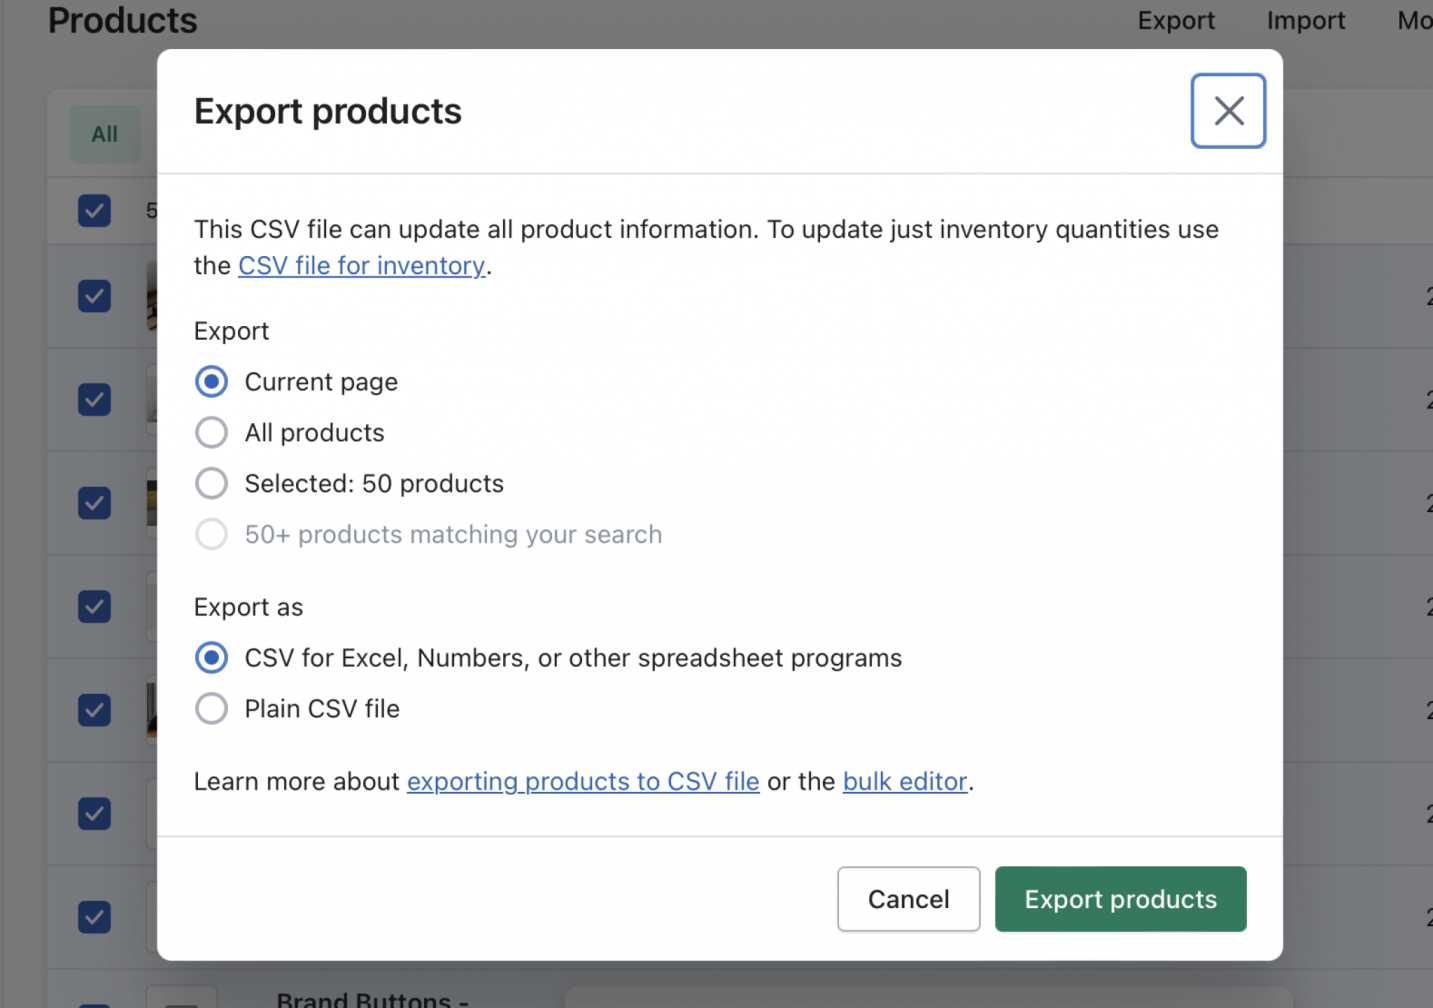Follow the bulk editor link
Image resolution: width=1433 pixels, height=1008 pixels.
[x=905, y=782]
